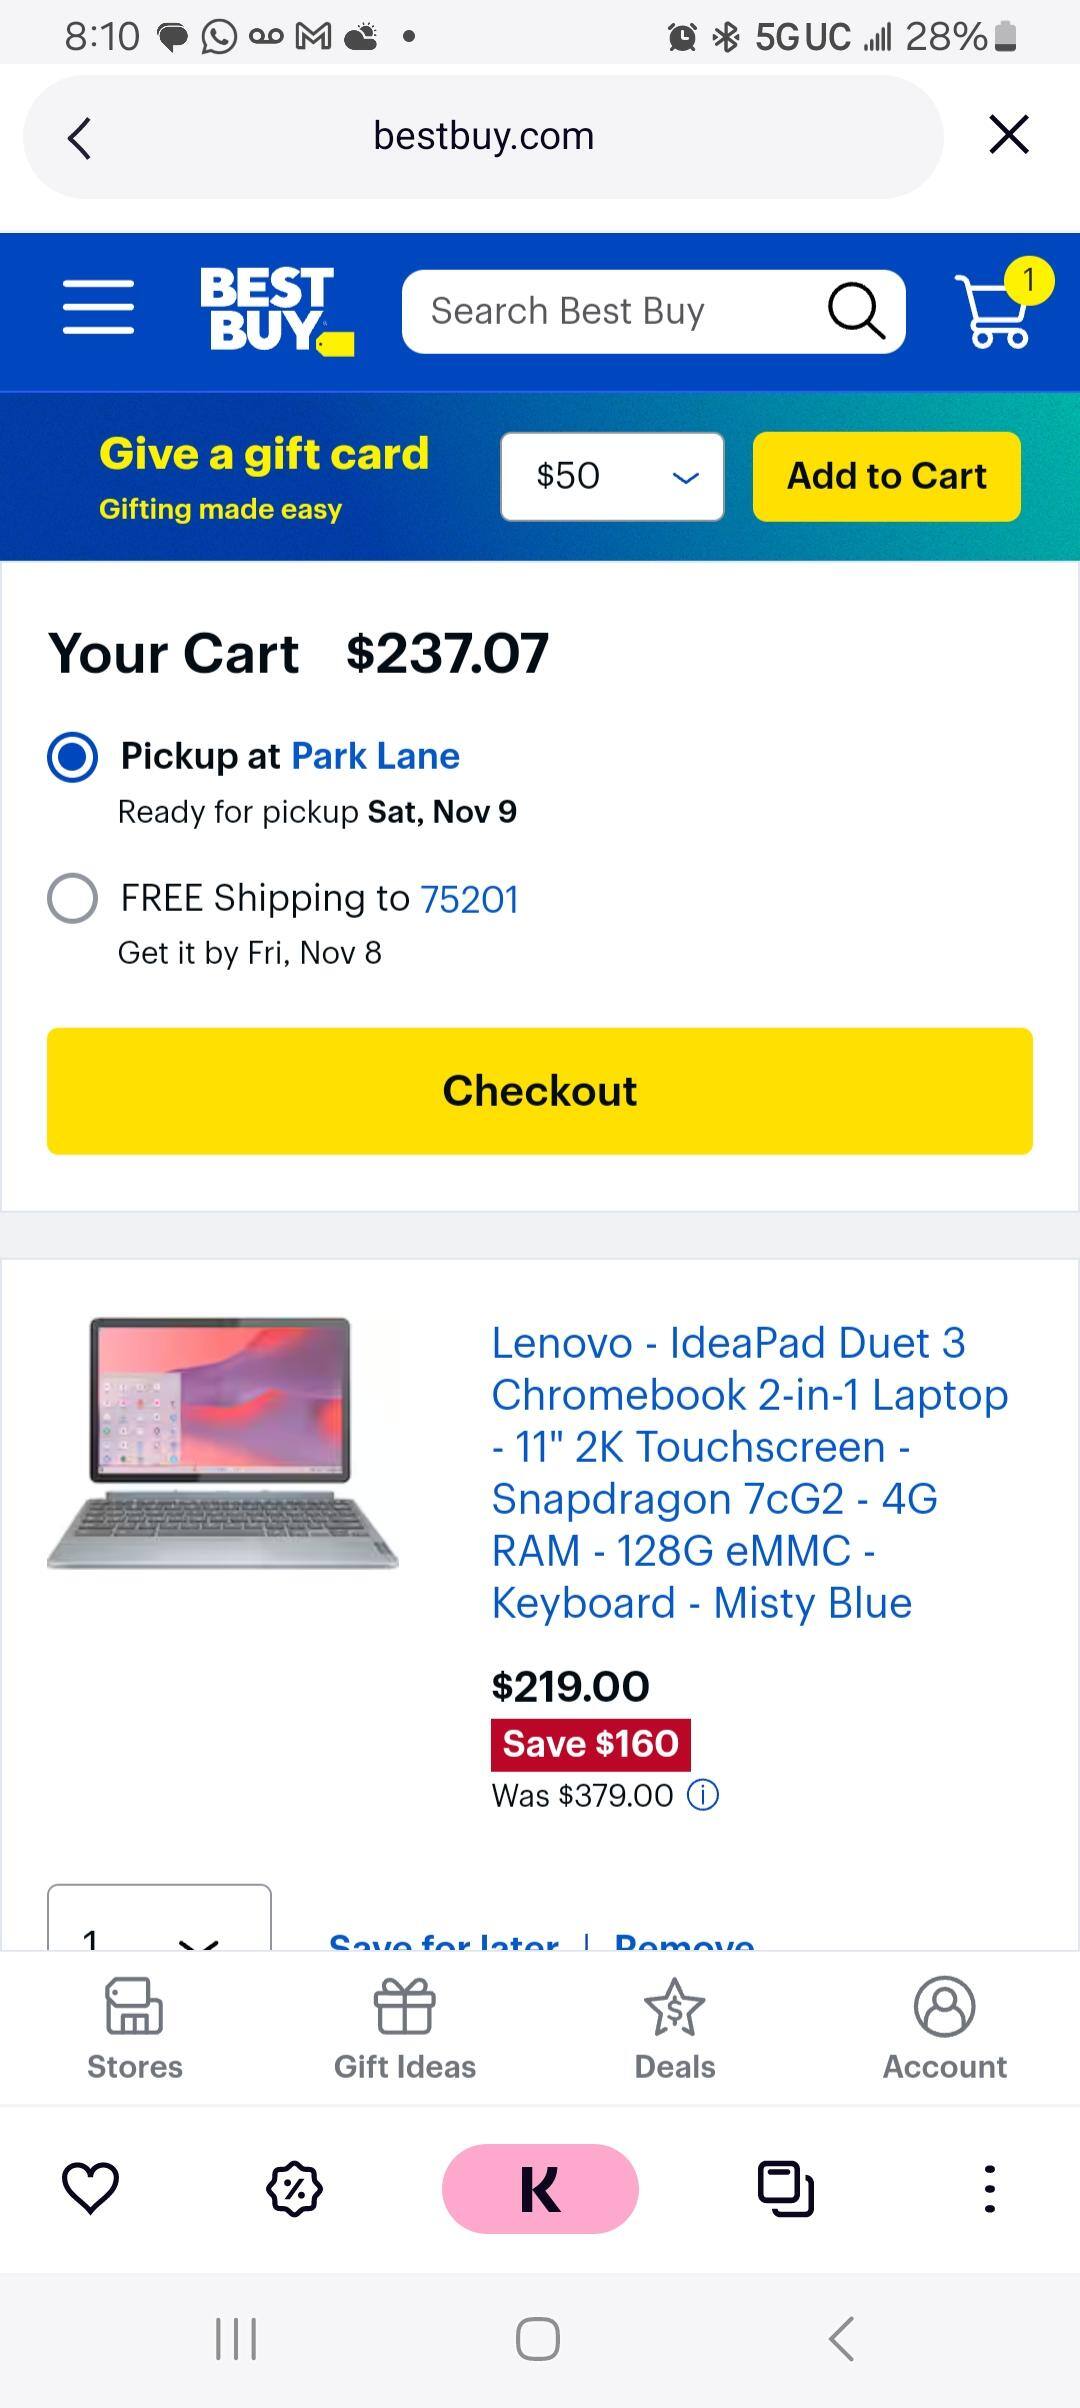Screen dimensions: 1080x2408
Task: Open the 75201 zip code link
Action: pos(470,898)
